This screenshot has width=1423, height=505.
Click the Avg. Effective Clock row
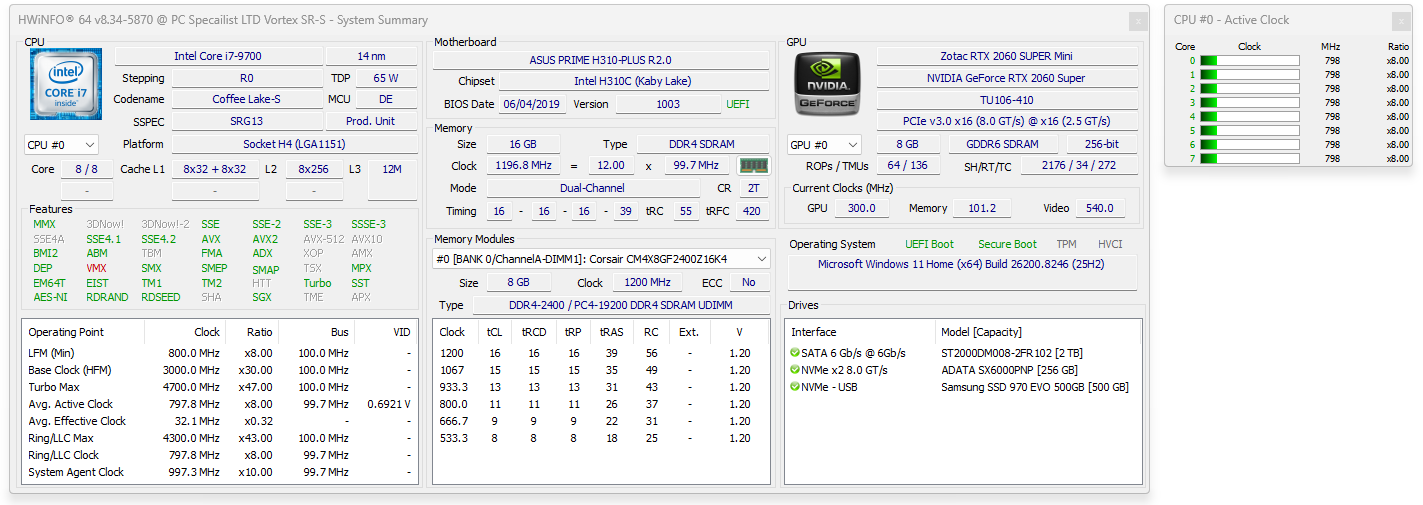point(220,421)
